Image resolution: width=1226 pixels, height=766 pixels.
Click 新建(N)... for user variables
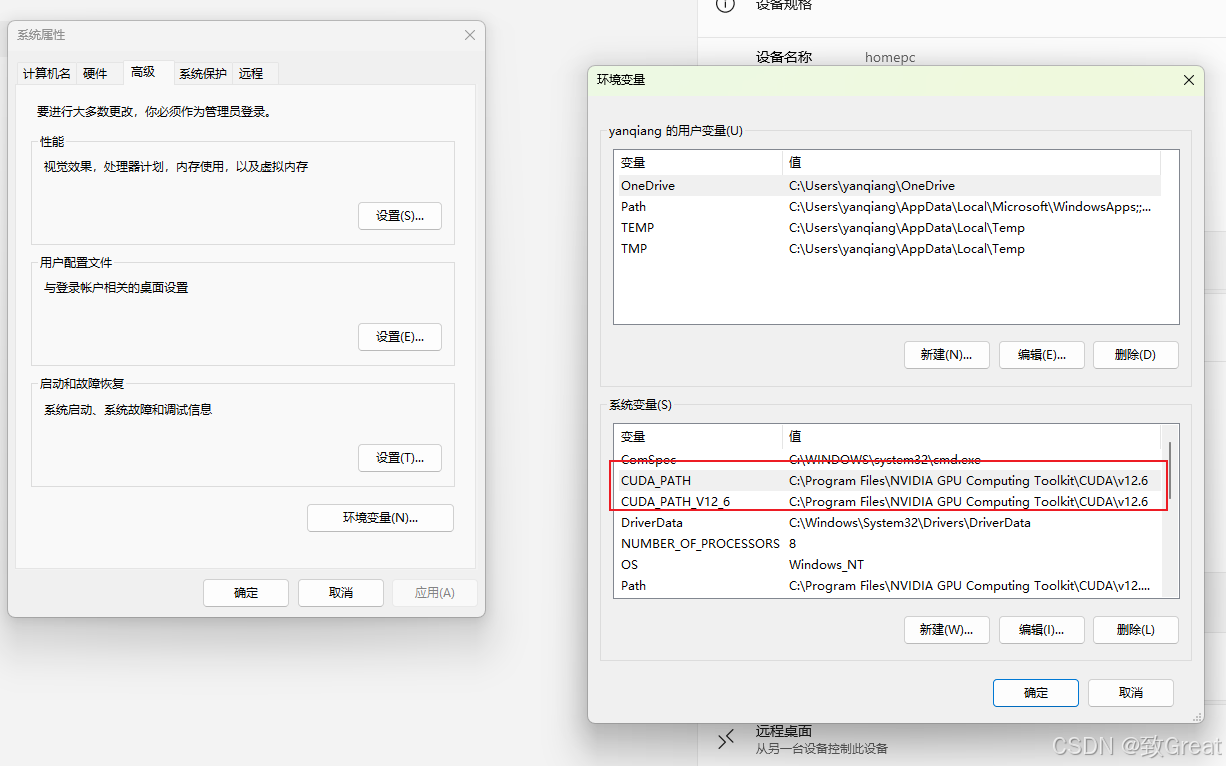tap(947, 355)
